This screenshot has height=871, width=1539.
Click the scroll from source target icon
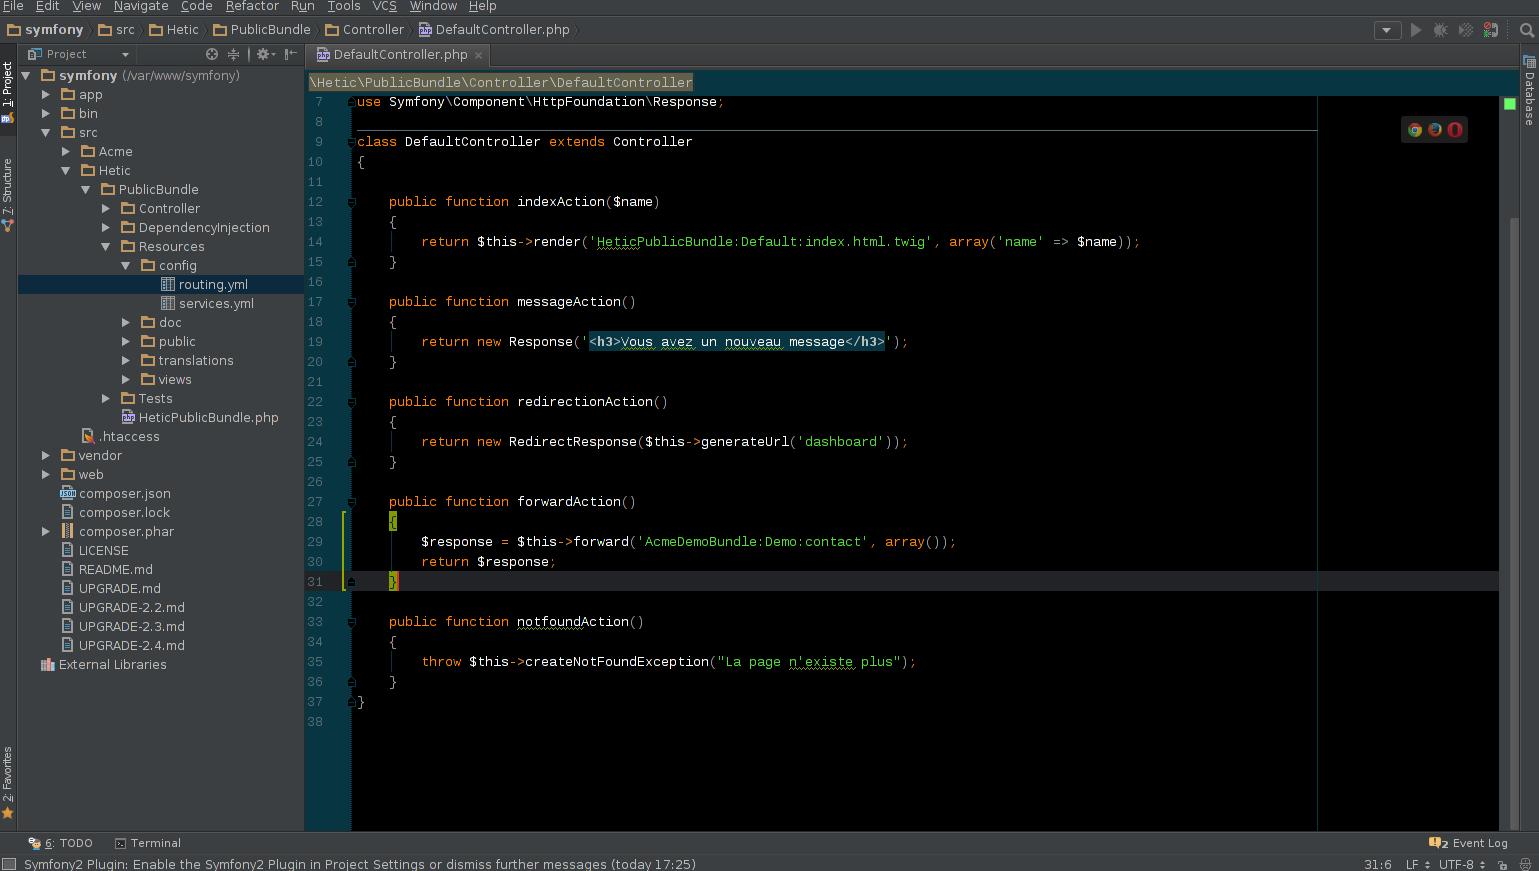(x=212, y=54)
